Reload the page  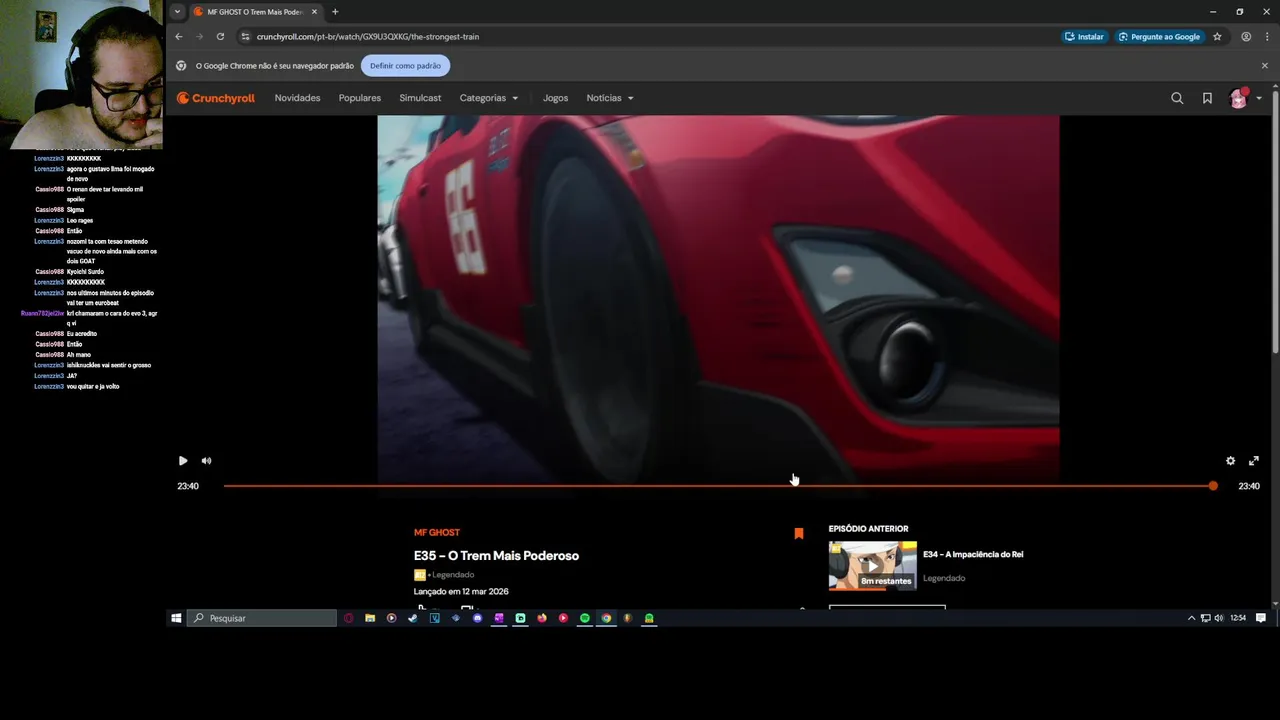(220, 37)
